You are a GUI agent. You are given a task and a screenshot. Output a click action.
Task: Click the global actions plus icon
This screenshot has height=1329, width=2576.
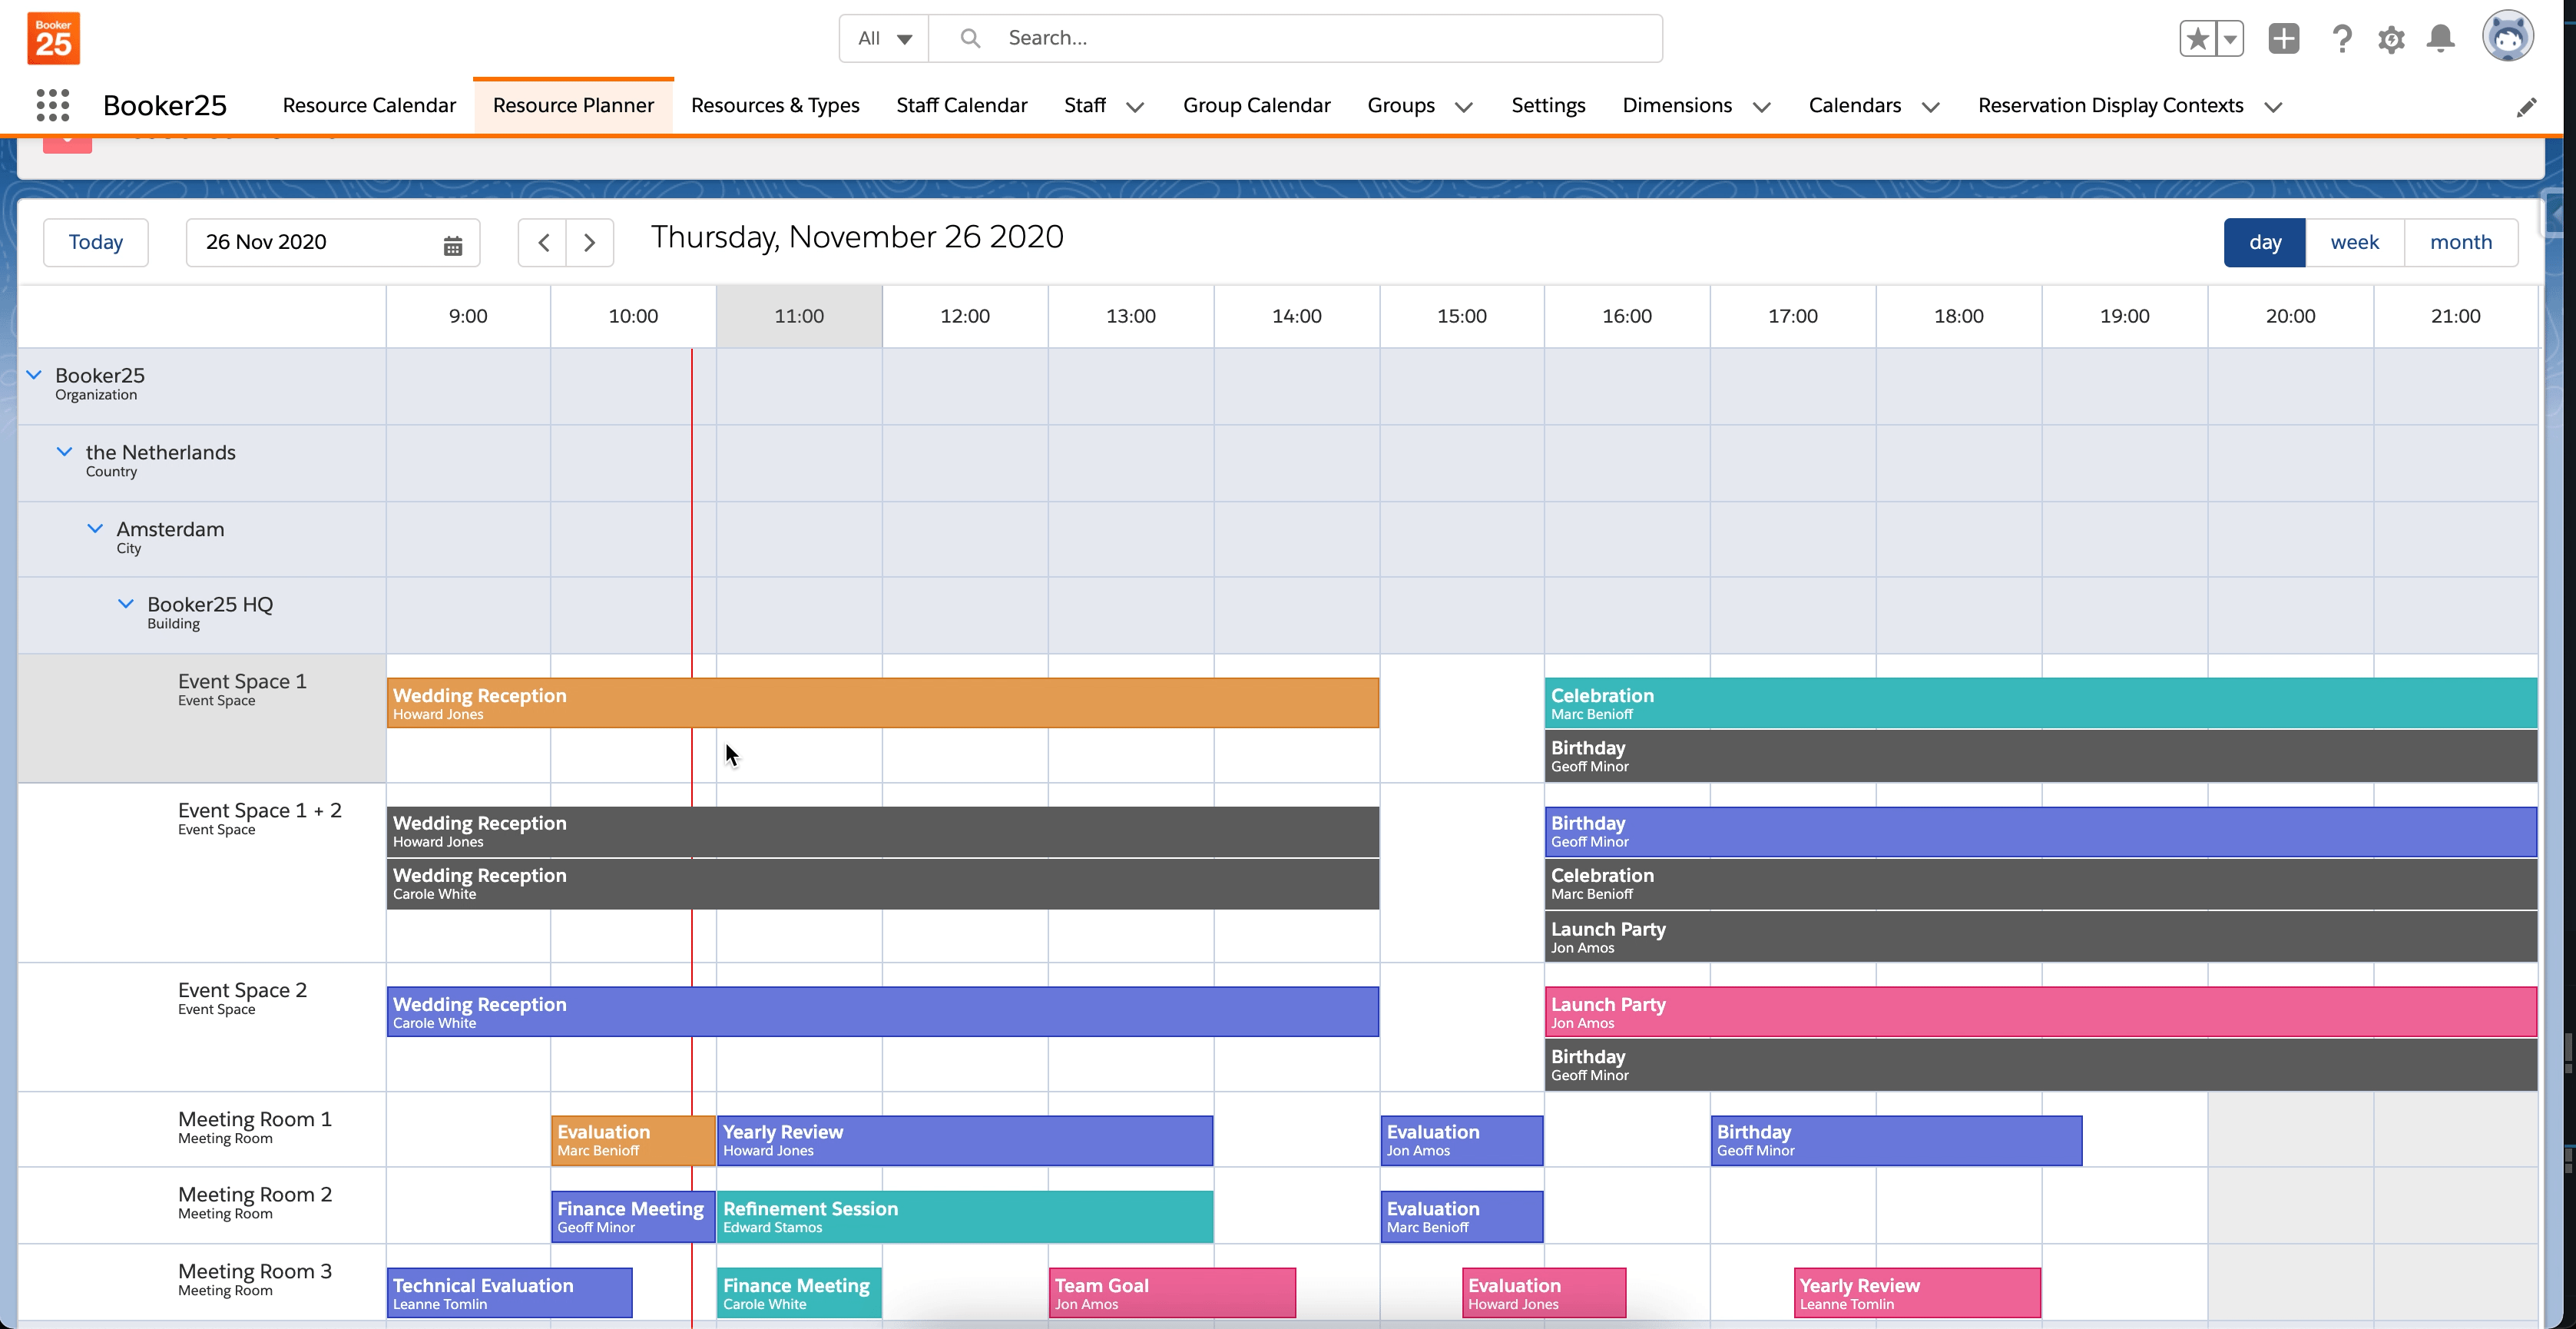click(x=2283, y=39)
